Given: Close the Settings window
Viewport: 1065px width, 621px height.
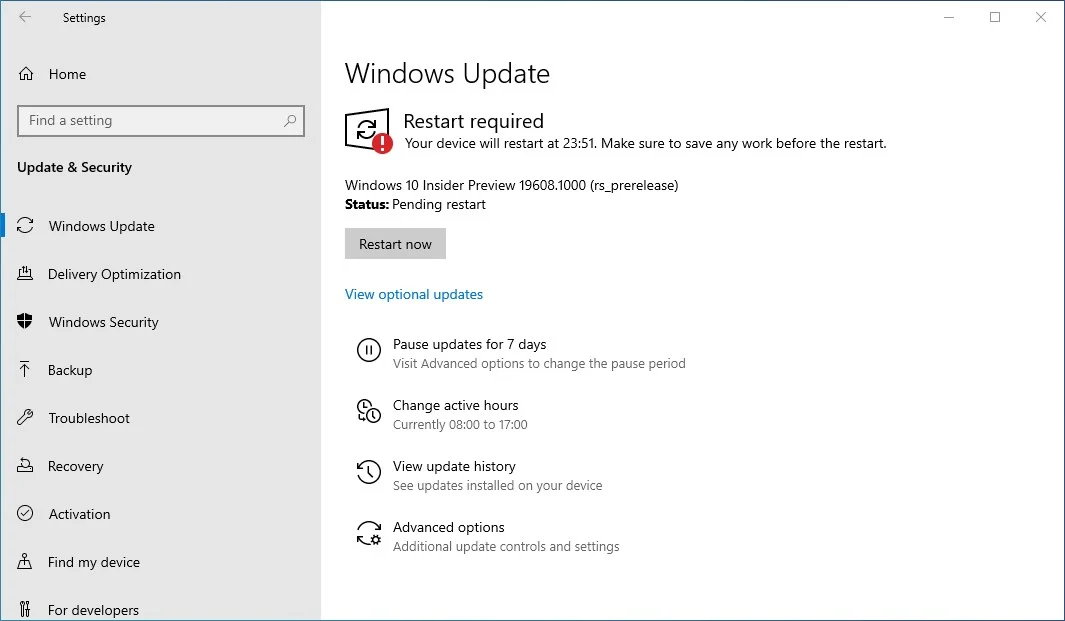Looking at the screenshot, I should tap(1041, 18).
